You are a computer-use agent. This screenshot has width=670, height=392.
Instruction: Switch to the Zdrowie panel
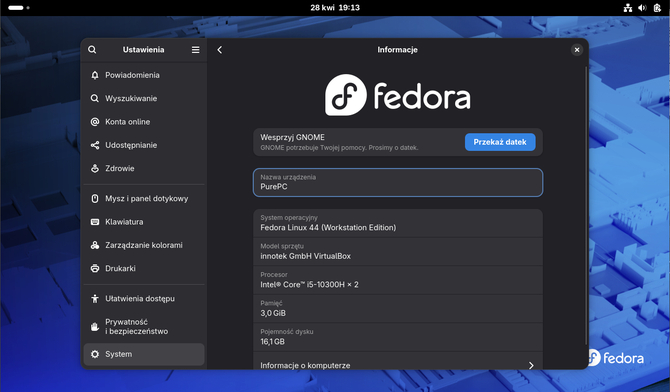[144, 168]
